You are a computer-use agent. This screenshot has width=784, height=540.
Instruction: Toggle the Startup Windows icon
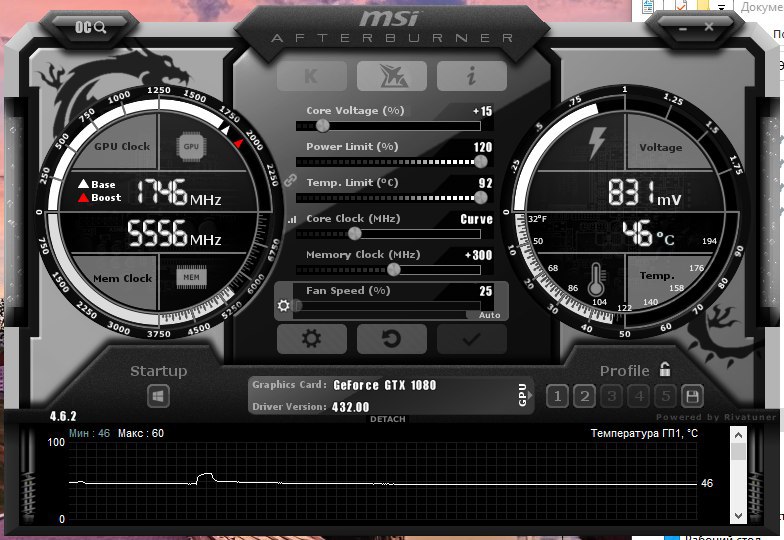click(x=158, y=396)
